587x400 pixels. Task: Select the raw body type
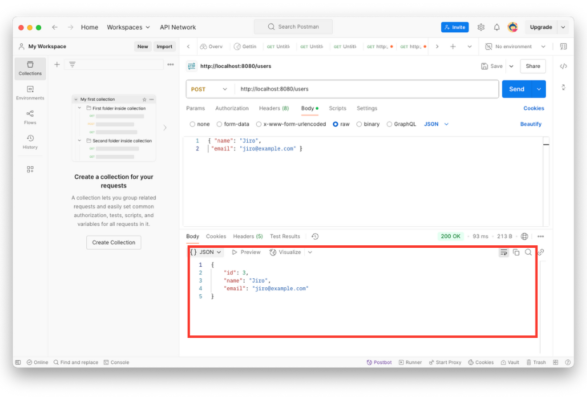pyautogui.click(x=341, y=124)
